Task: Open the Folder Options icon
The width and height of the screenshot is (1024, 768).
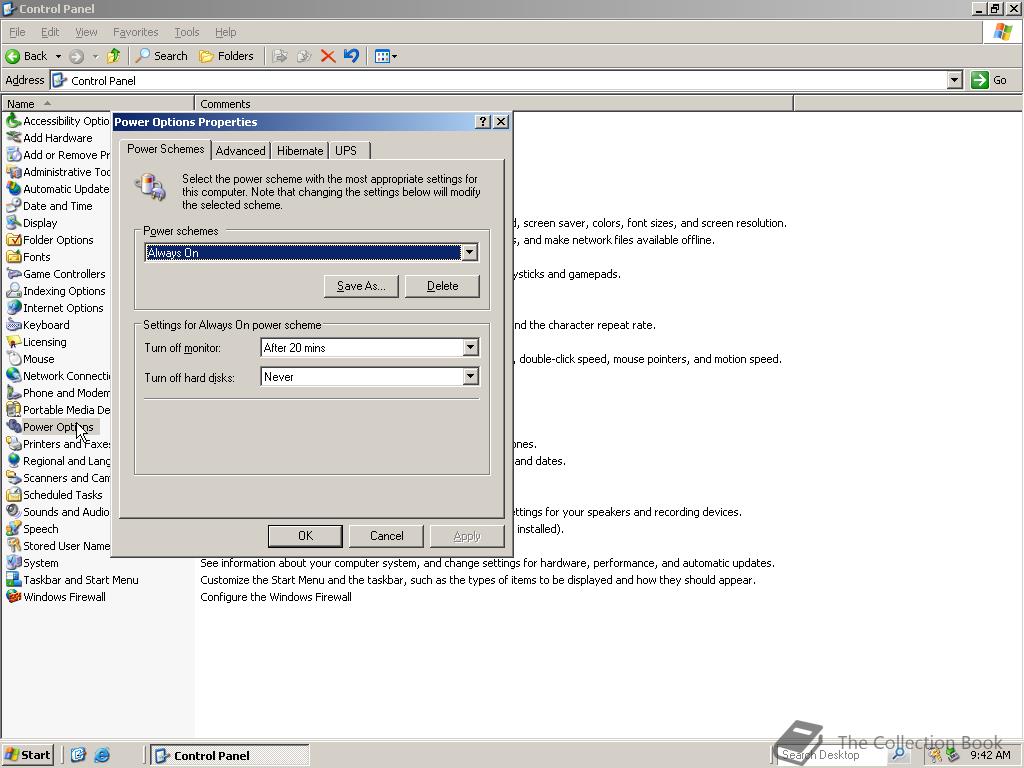Action: (14, 240)
